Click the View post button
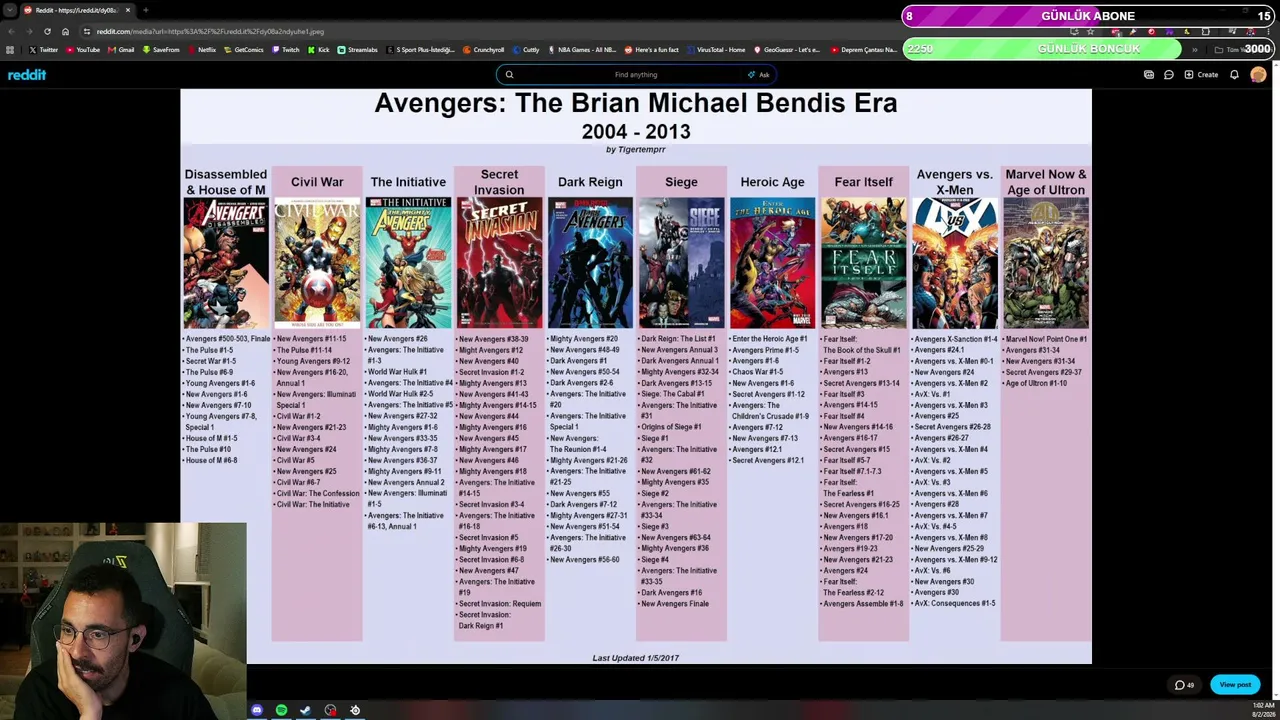Viewport: 1280px width, 720px height. click(1235, 685)
